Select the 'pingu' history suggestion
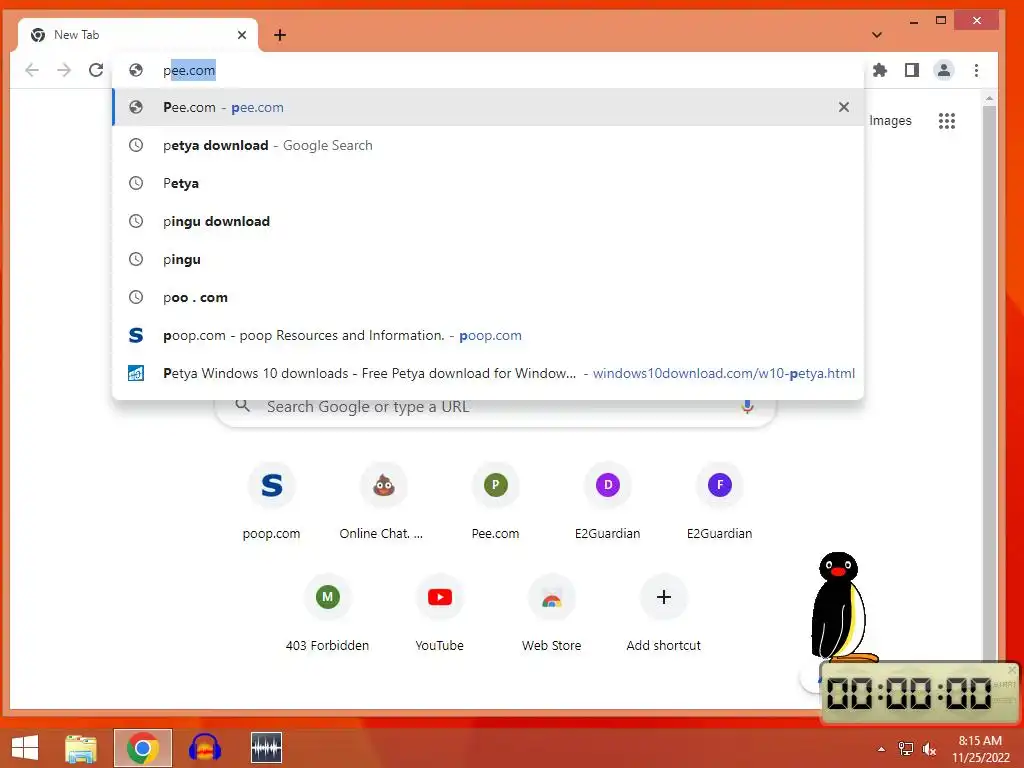The width and height of the screenshot is (1024, 768). [x=488, y=259]
